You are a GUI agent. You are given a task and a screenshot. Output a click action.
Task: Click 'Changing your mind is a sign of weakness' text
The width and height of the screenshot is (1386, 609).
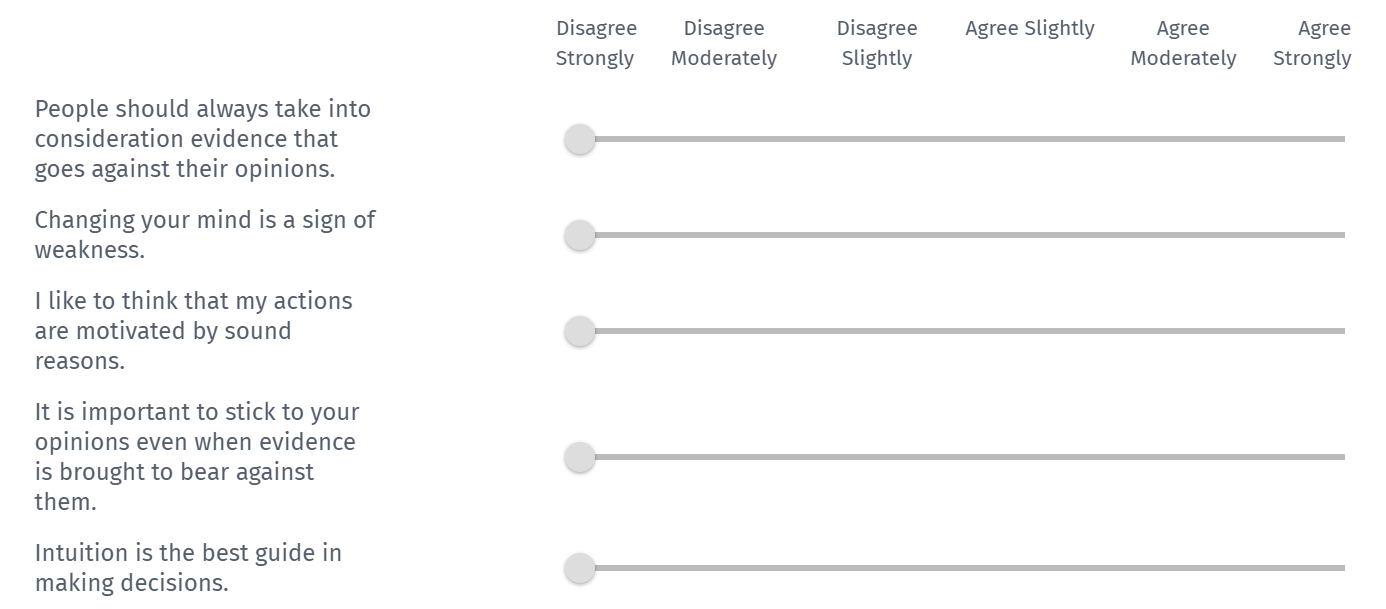click(205, 235)
